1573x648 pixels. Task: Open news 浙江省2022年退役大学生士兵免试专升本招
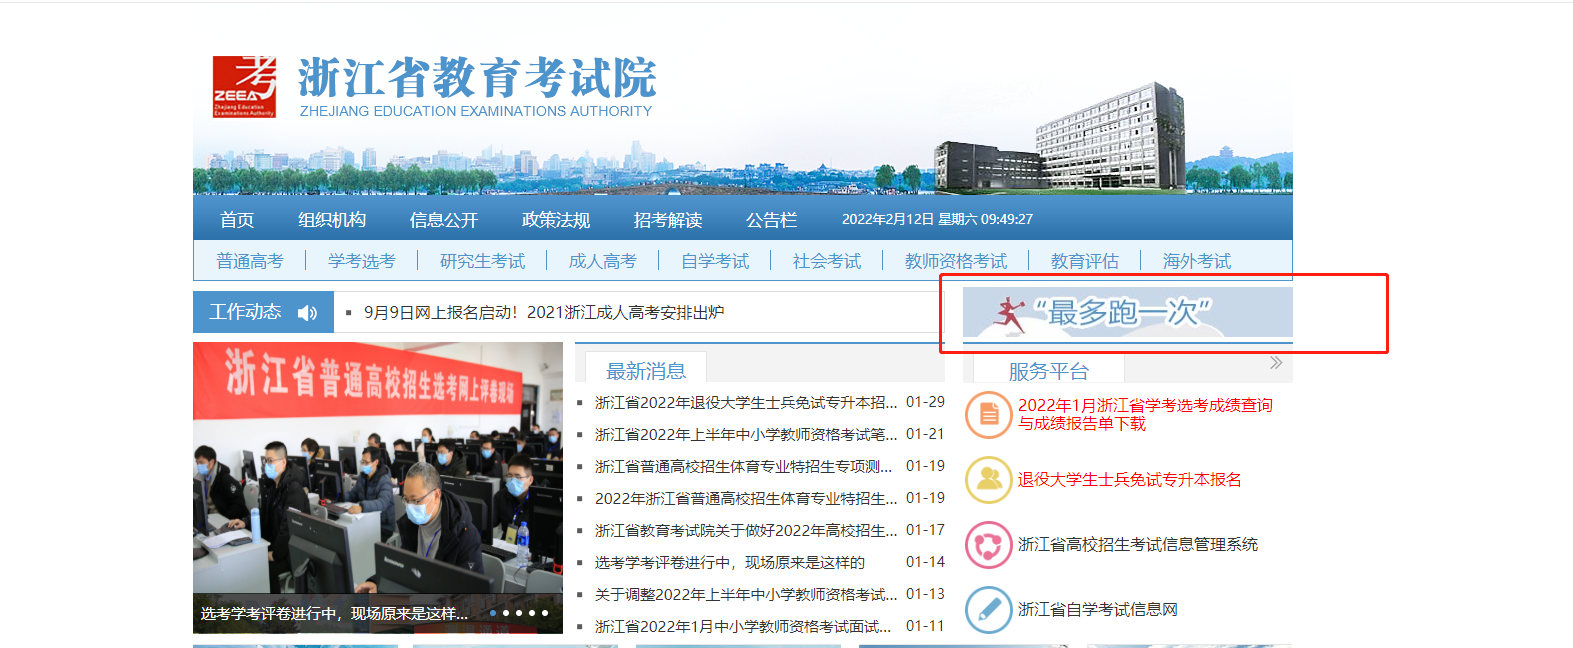coord(745,402)
